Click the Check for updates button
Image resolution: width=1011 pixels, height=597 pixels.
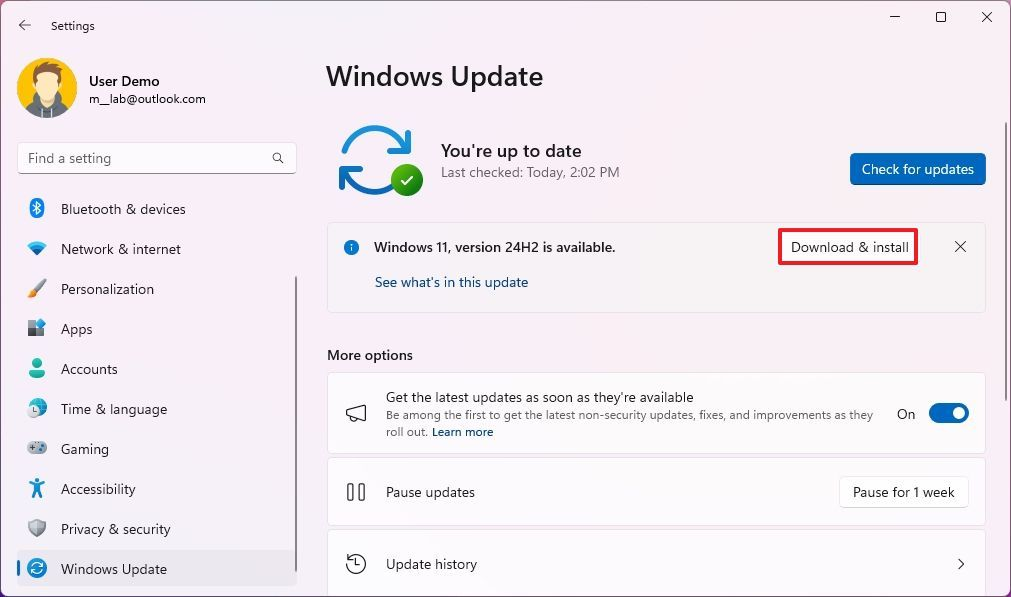pyautogui.click(x=918, y=169)
